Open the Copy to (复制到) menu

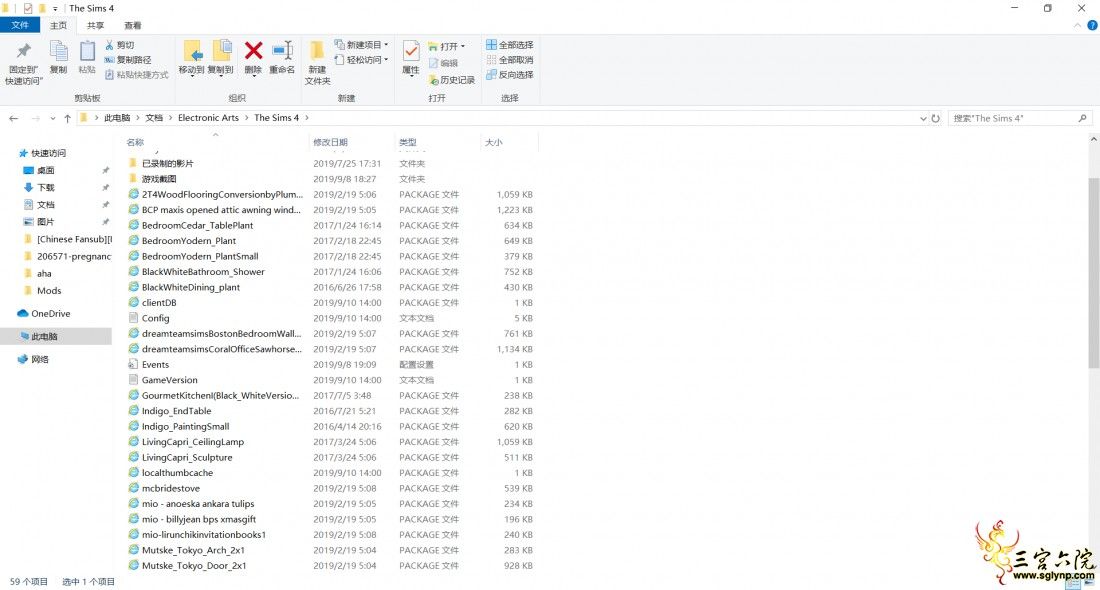(x=221, y=57)
